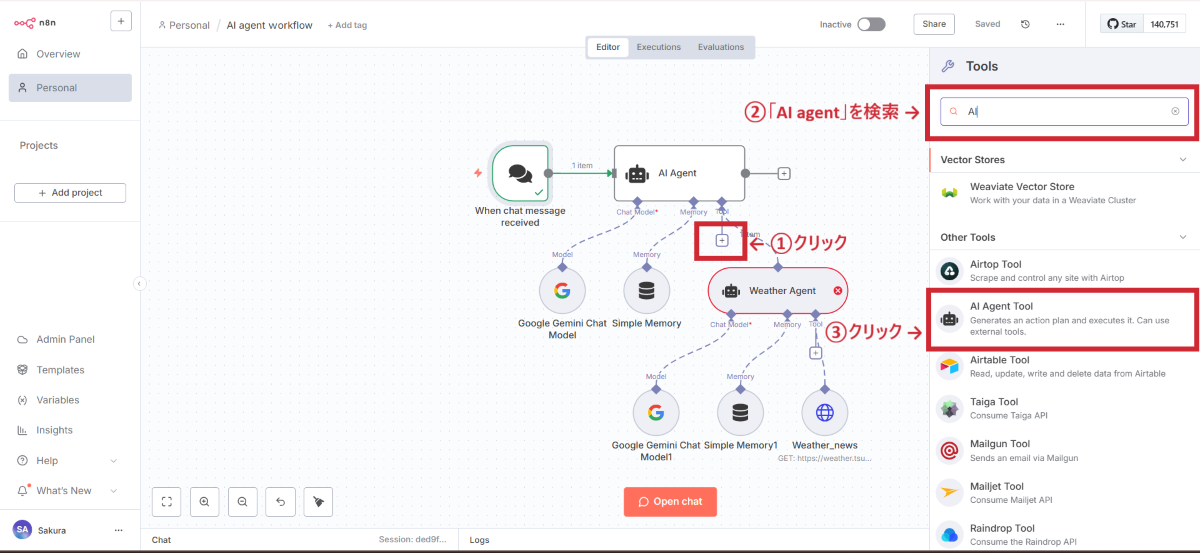1200x553 pixels.
Task: Open the Google Gemini Chat Model node
Action: click(562, 291)
